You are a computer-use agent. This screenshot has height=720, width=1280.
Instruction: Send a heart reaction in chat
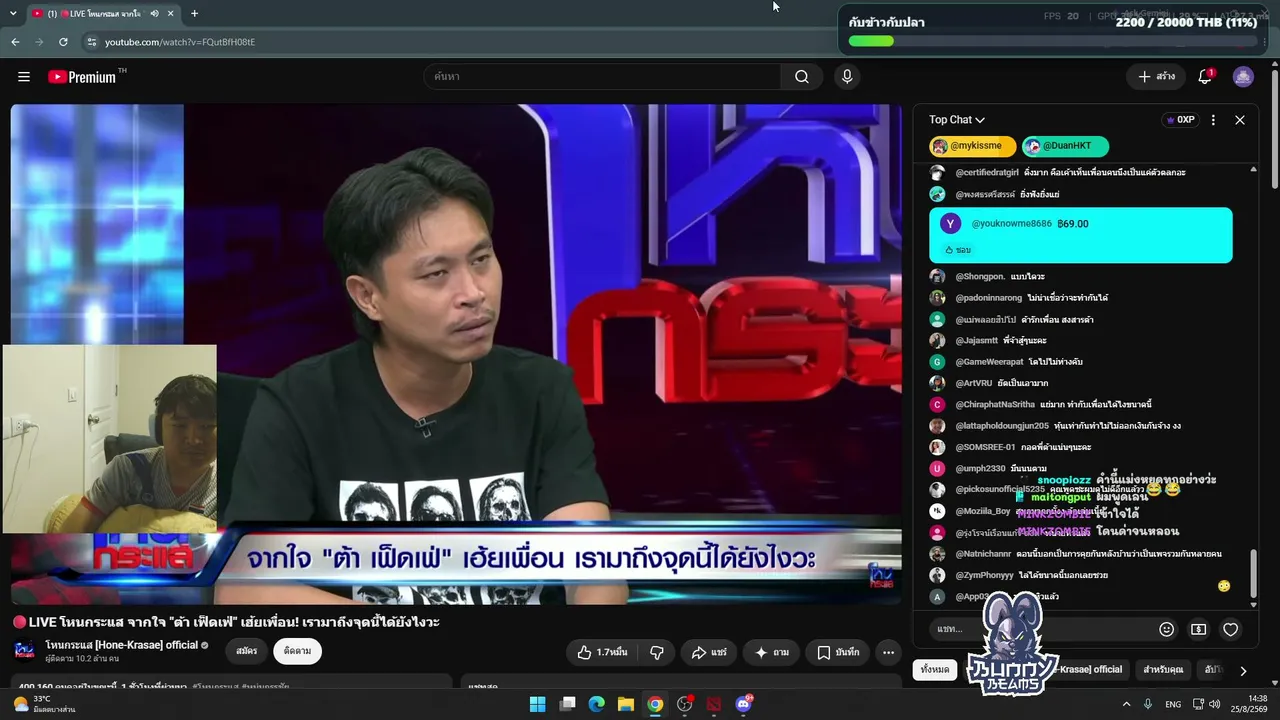(x=1231, y=629)
